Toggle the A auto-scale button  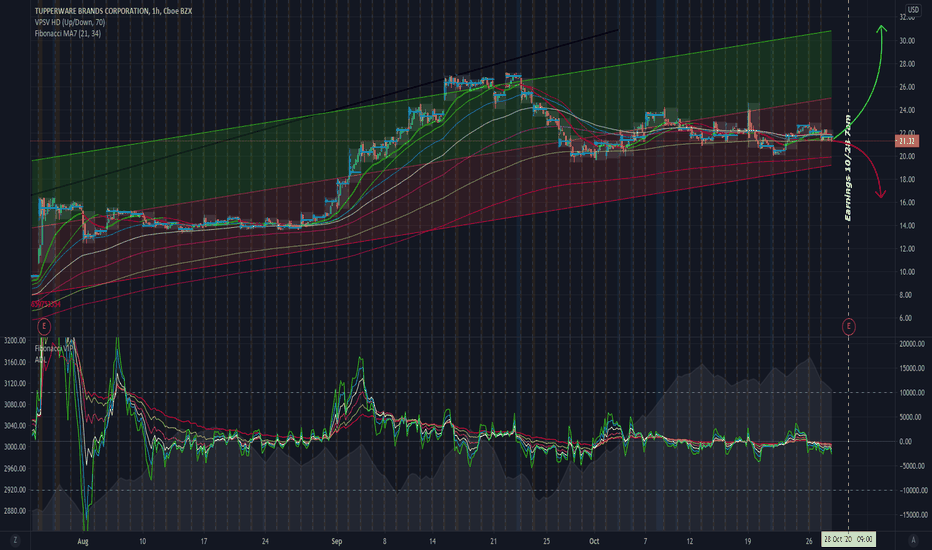click(x=913, y=540)
